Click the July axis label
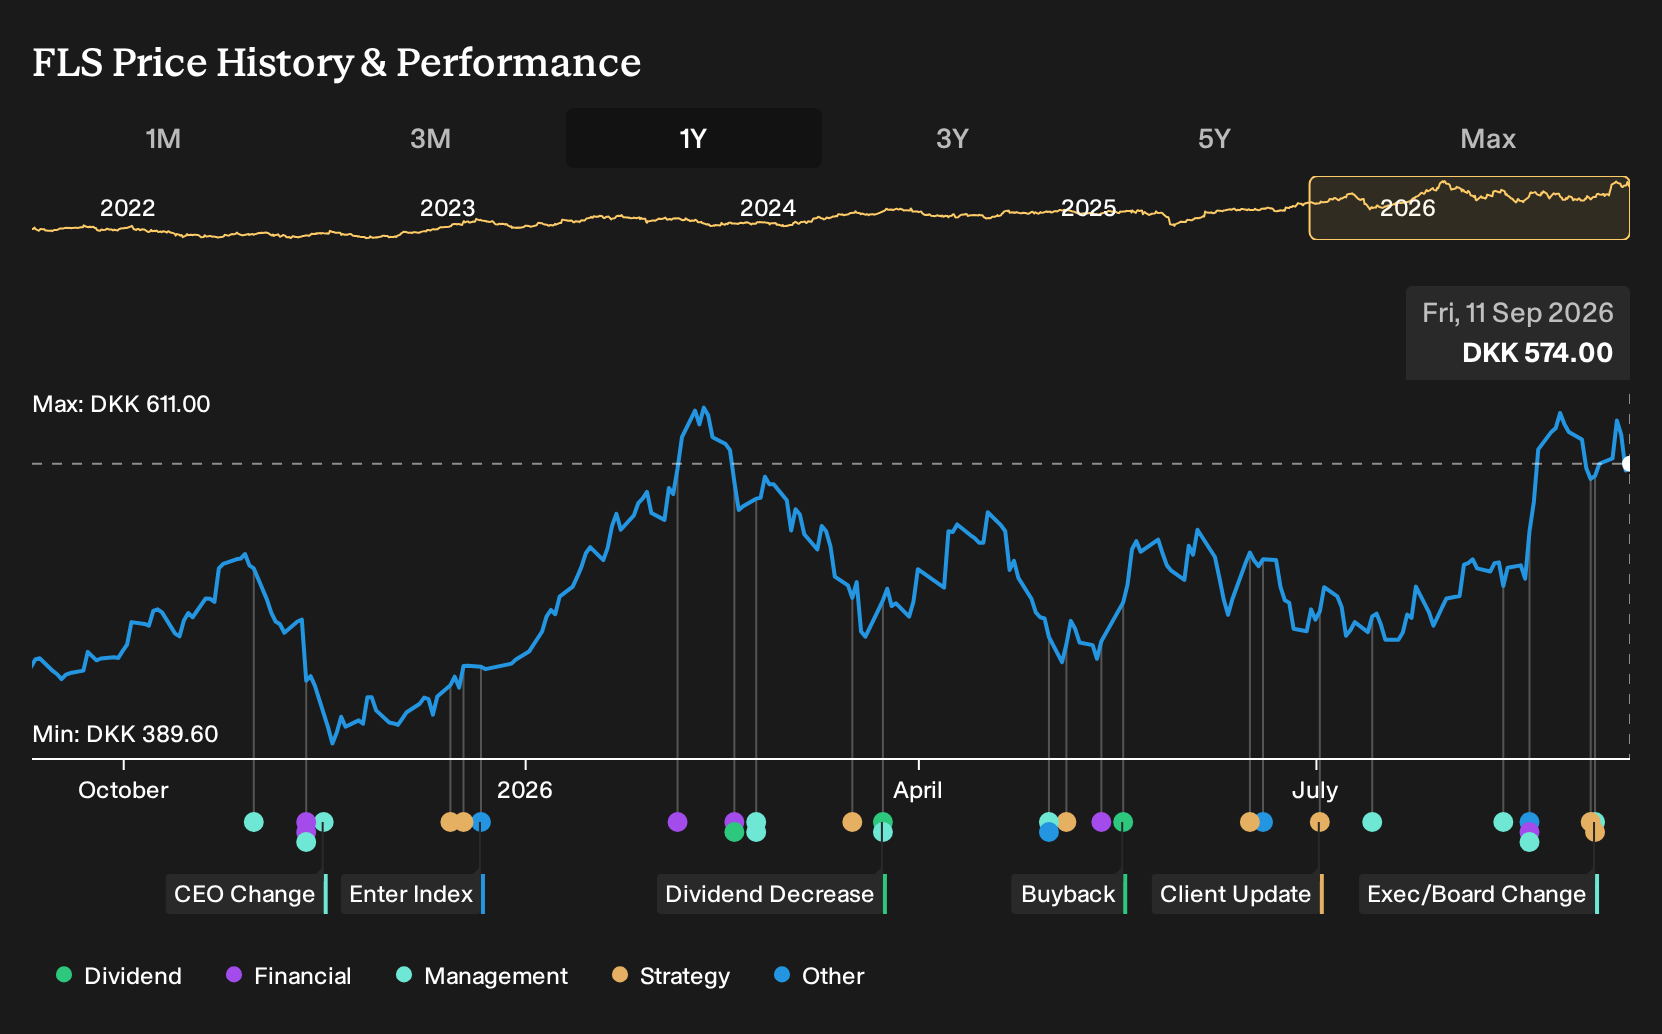The height and width of the screenshot is (1034, 1662). coord(1315,790)
